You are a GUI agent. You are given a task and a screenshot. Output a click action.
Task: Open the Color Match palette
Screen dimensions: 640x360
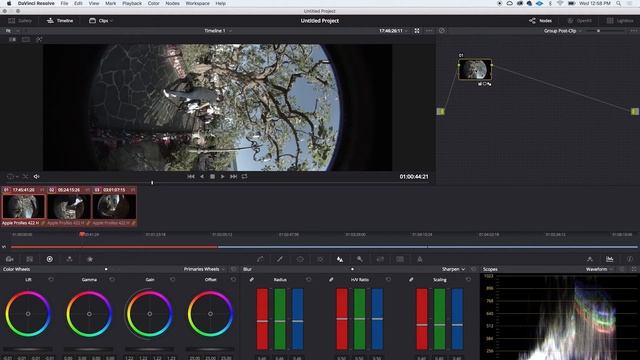[29, 259]
